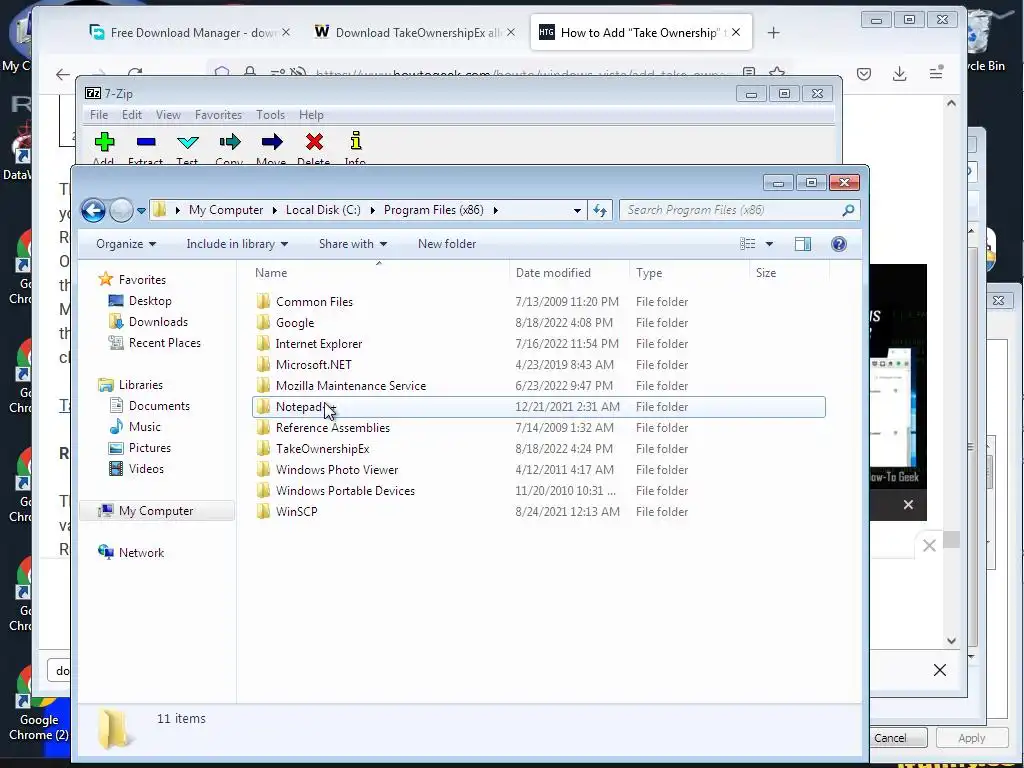
Task: Click the browser page scrollbar down arrow
Action: (952, 641)
